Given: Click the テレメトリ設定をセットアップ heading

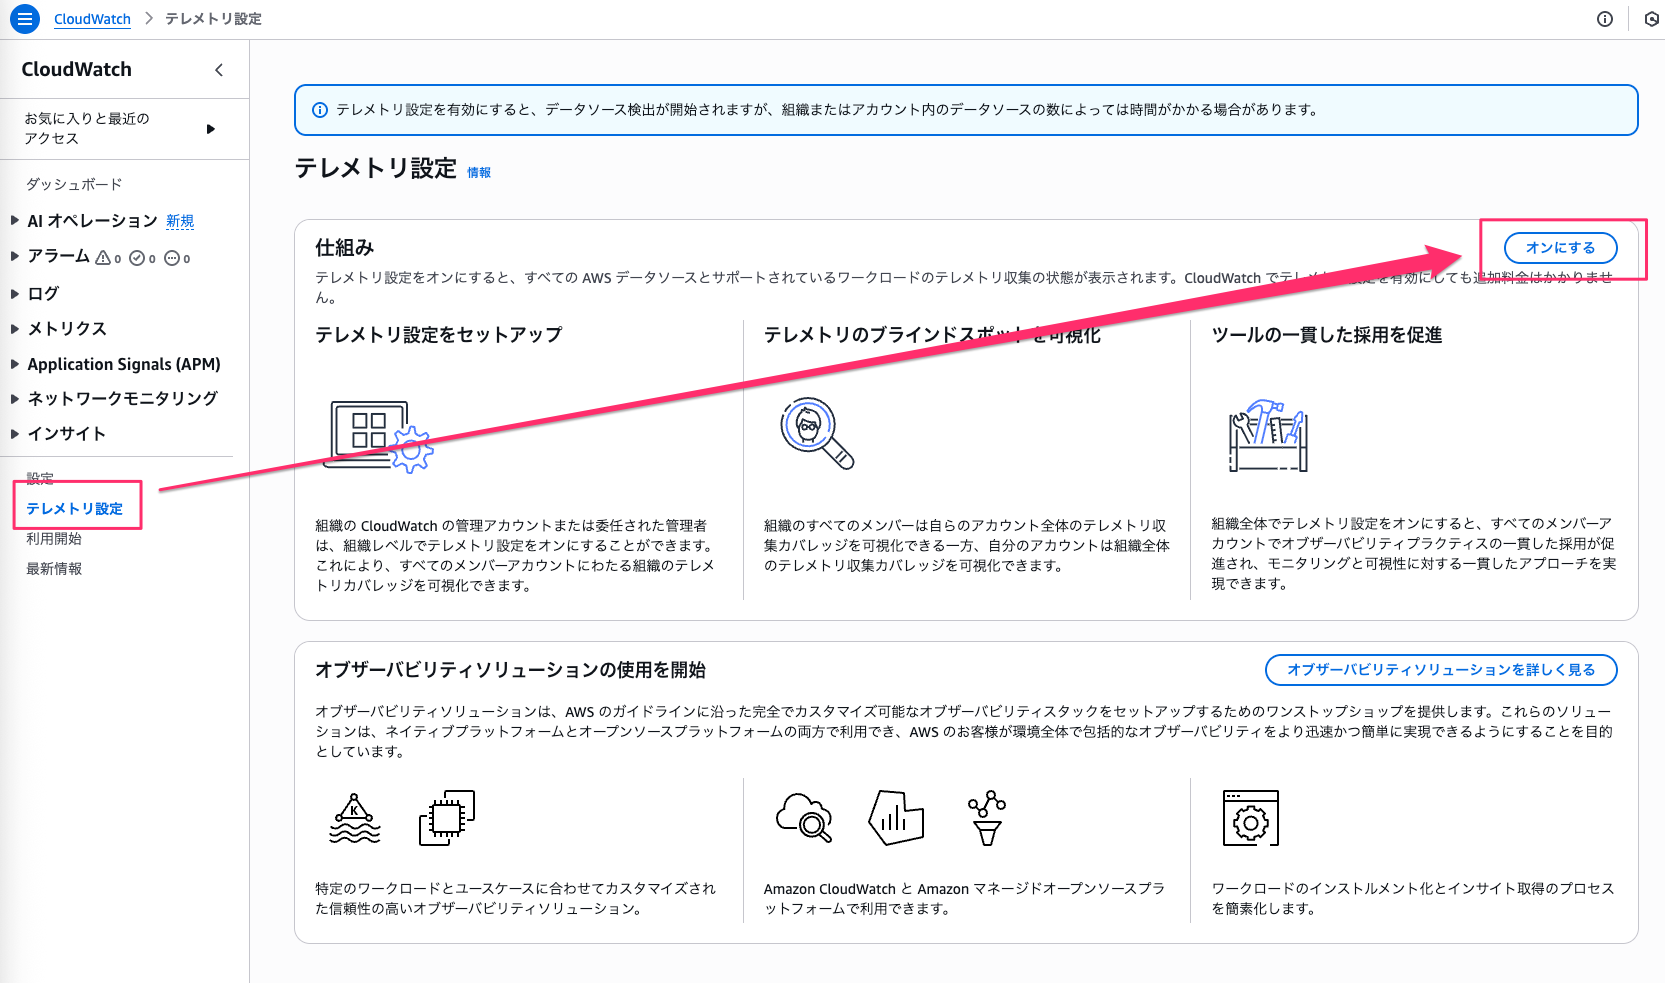Looking at the screenshot, I should [x=439, y=335].
